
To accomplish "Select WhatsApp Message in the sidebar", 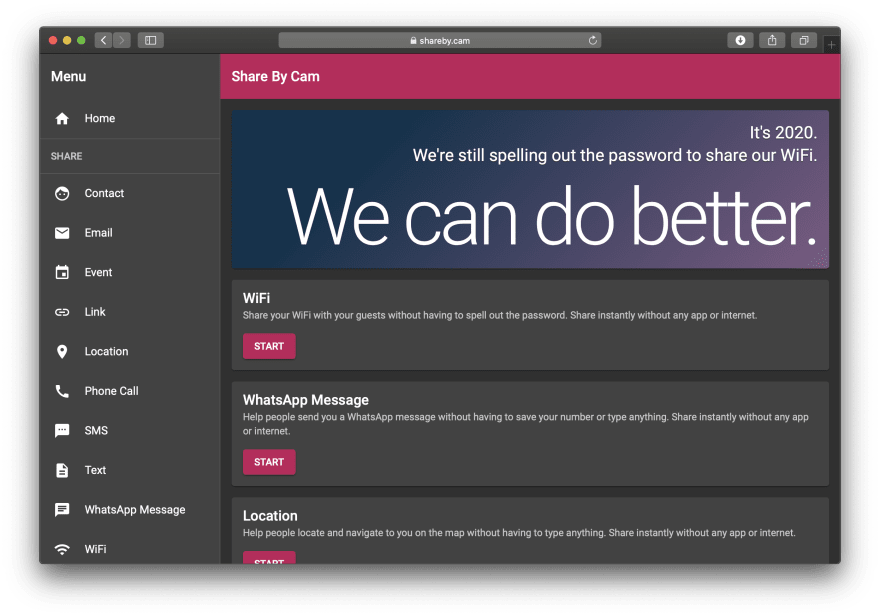I will point(130,509).
